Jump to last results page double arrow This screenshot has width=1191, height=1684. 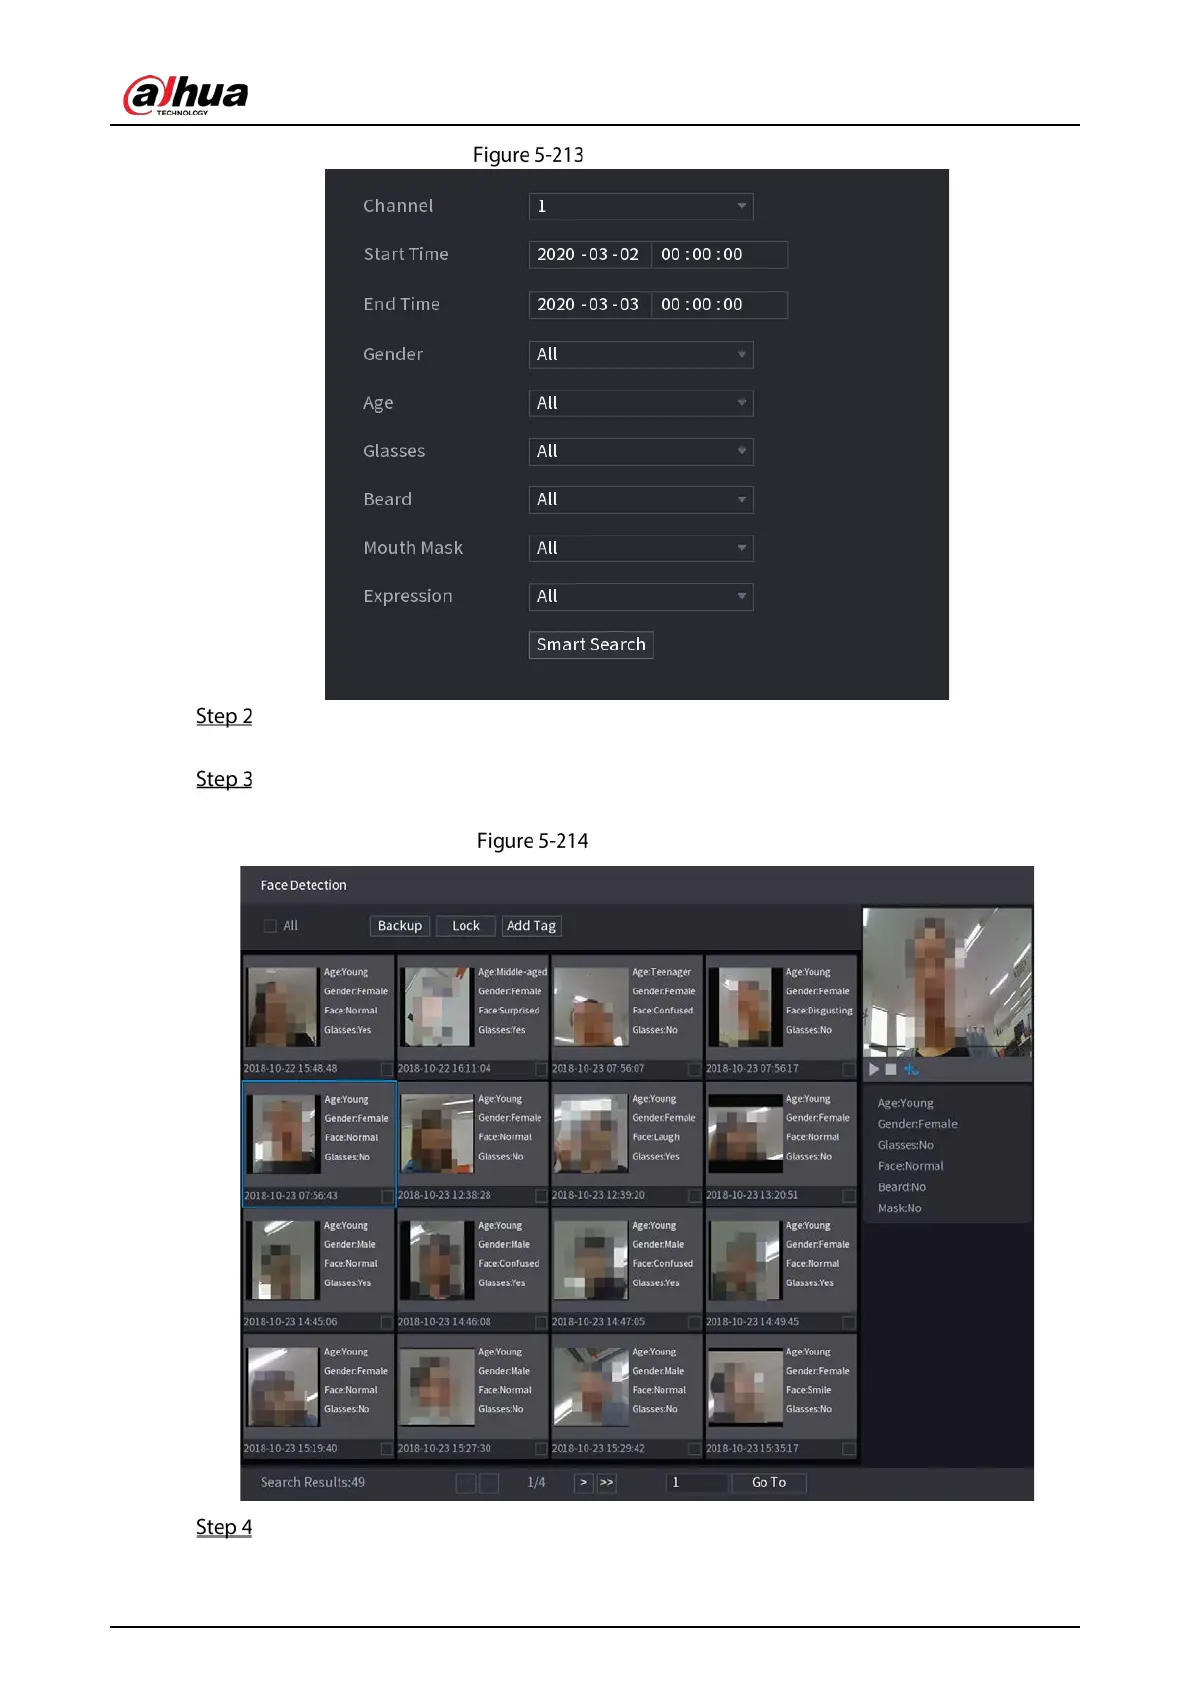pyautogui.click(x=607, y=1482)
